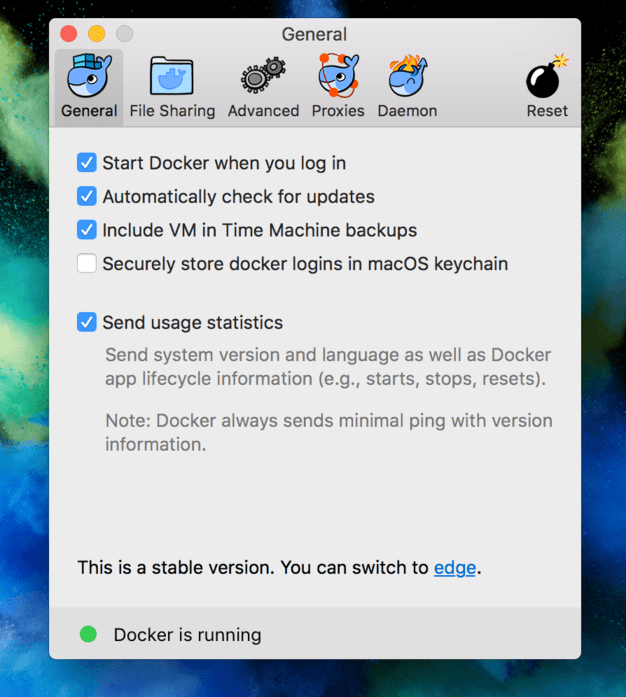Open Daemon flaming whale icon
The height and width of the screenshot is (697, 626).
click(x=407, y=76)
